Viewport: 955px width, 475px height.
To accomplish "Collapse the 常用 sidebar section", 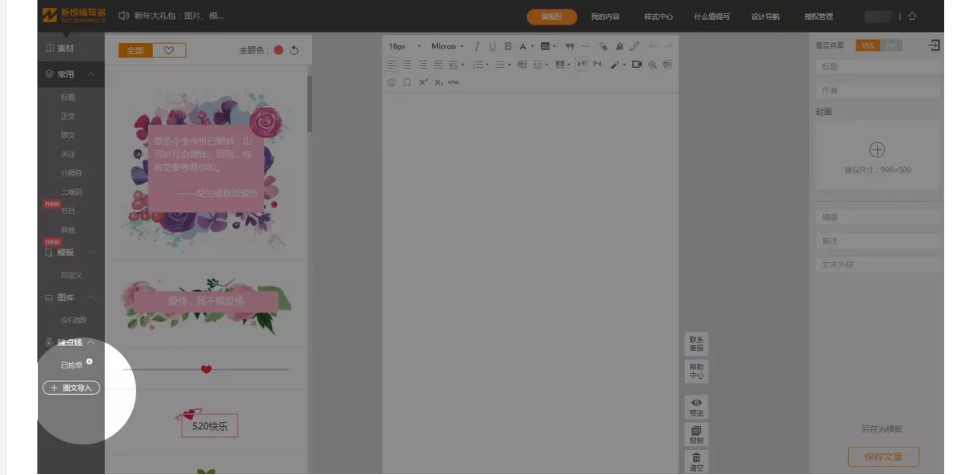I will pos(90,75).
